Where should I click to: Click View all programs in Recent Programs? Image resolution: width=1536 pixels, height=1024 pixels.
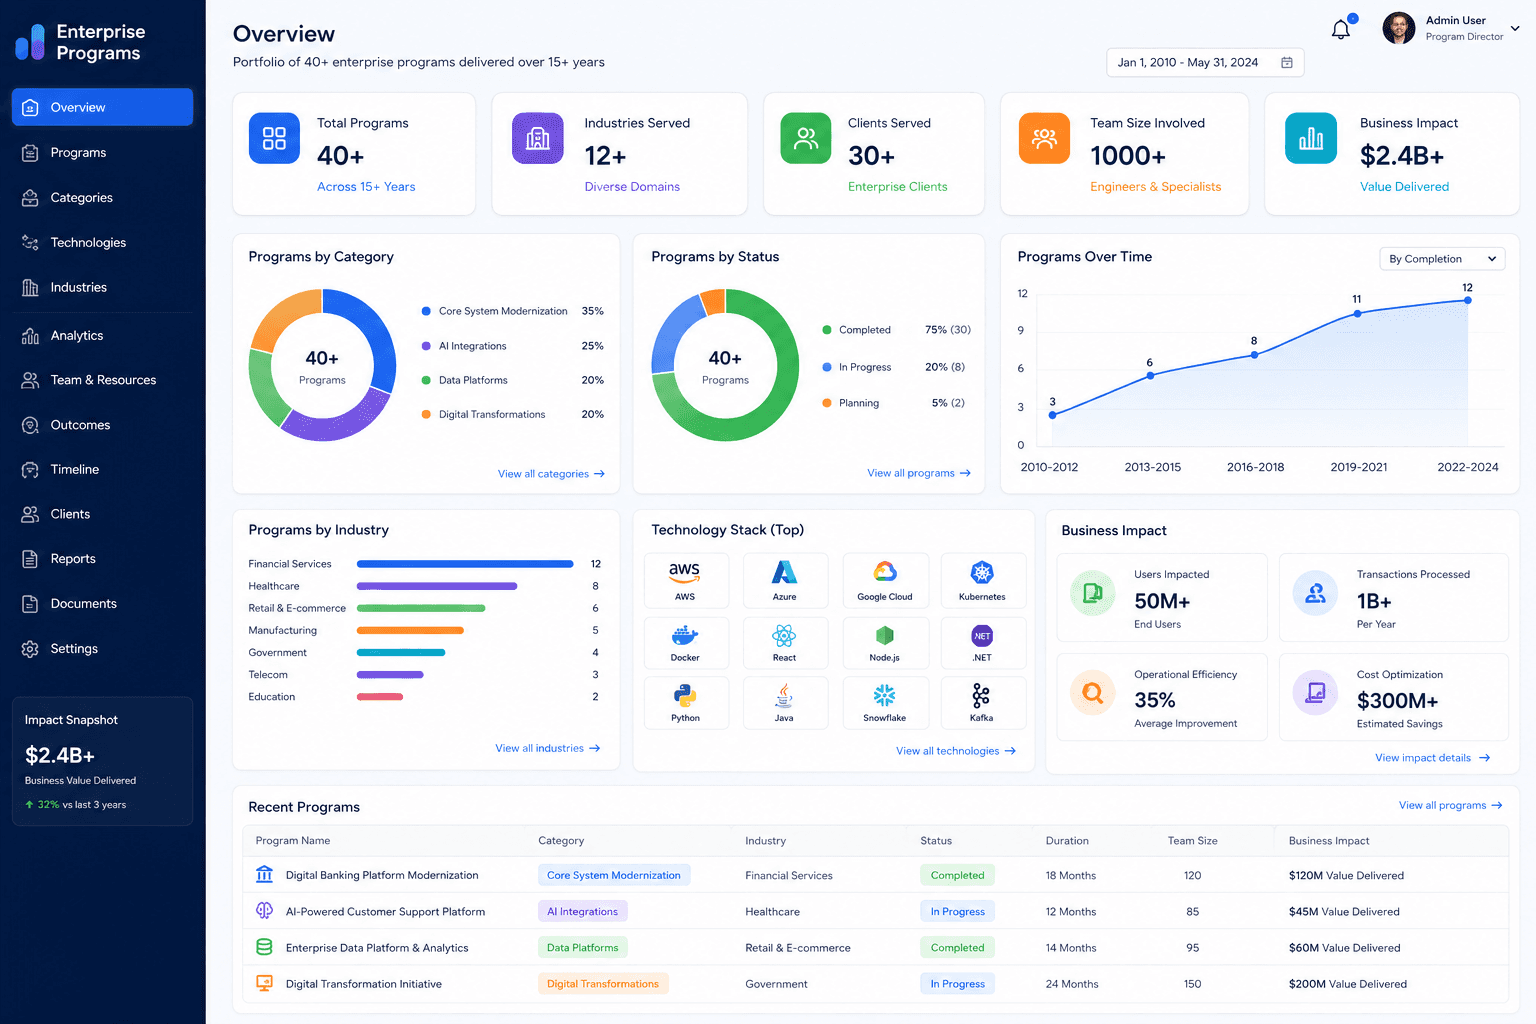coord(1451,805)
